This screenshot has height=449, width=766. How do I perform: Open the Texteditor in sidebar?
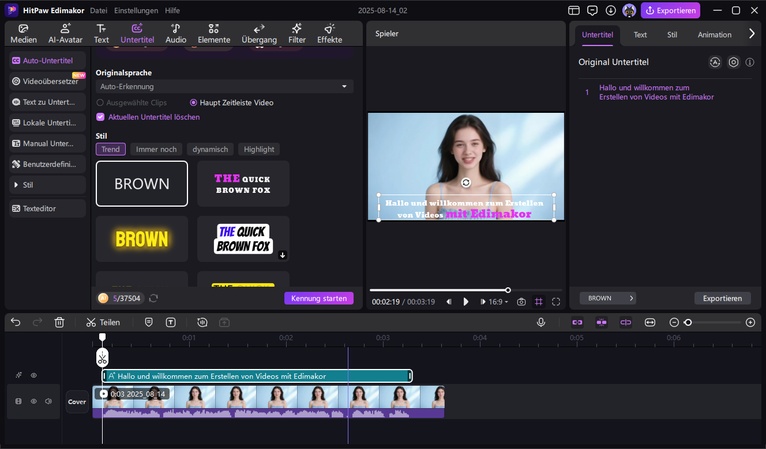(47, 208)
